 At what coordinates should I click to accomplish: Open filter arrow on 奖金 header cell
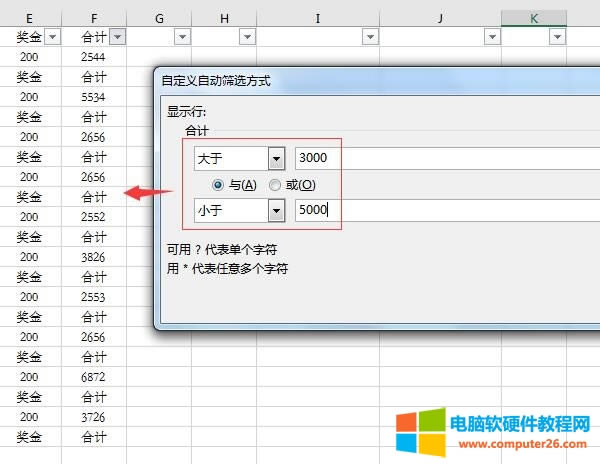click(x=53, y=37)
